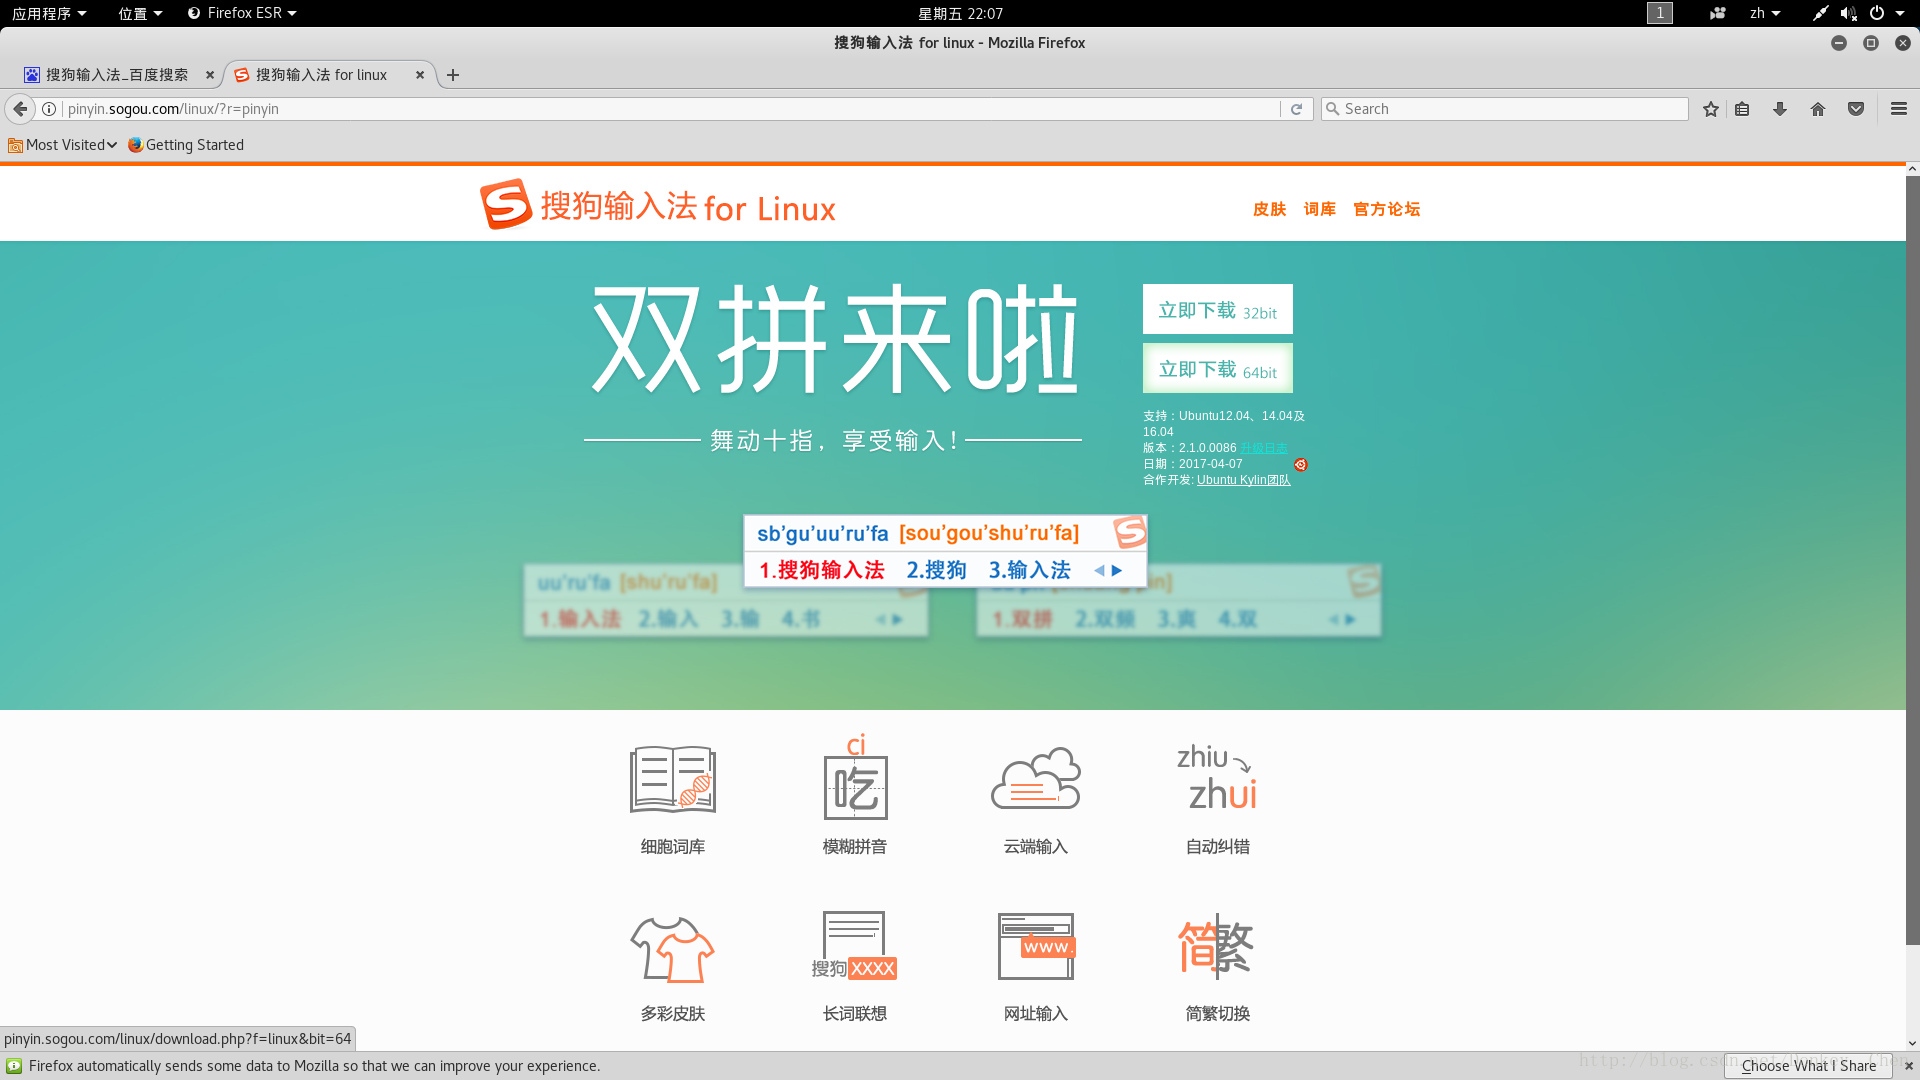Click the 自动纠错 label
Screen dimensions: 1920x1080
(1218, 847)
